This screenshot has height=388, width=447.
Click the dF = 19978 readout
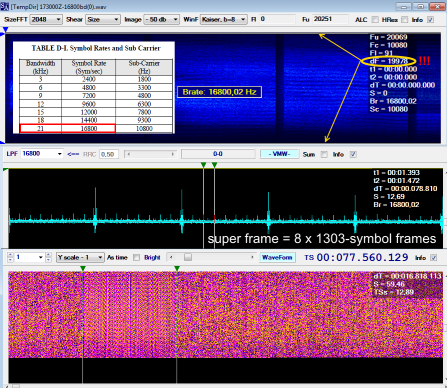[389, 61]
